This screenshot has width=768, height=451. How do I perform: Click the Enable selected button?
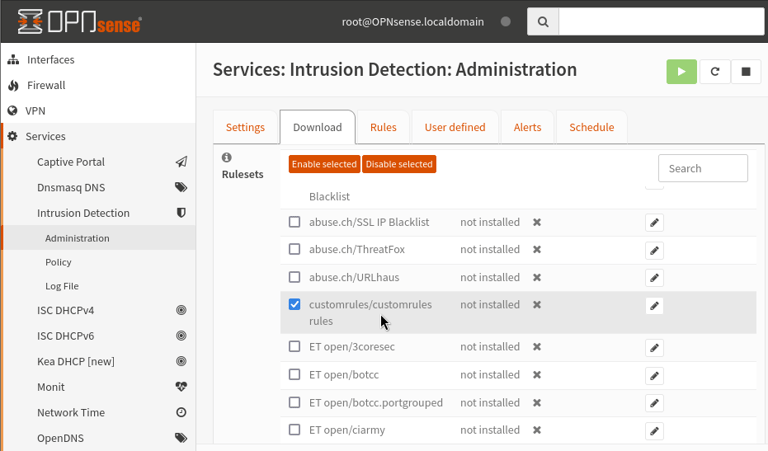324,164
